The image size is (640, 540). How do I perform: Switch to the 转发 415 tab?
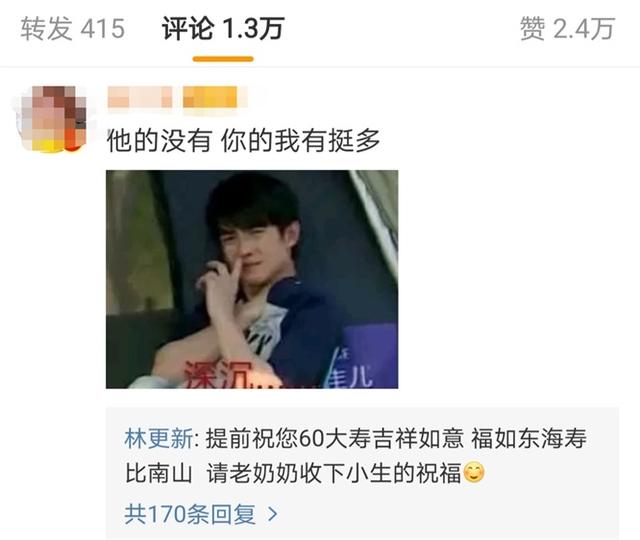click(x=73, y=29)
